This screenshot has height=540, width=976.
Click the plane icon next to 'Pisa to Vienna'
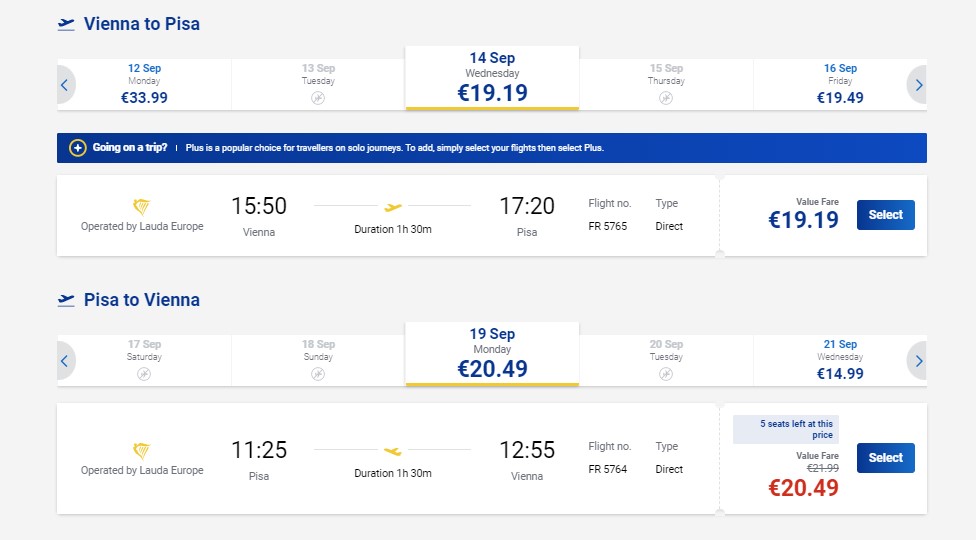pyautogui.click(x=67, y=300)
